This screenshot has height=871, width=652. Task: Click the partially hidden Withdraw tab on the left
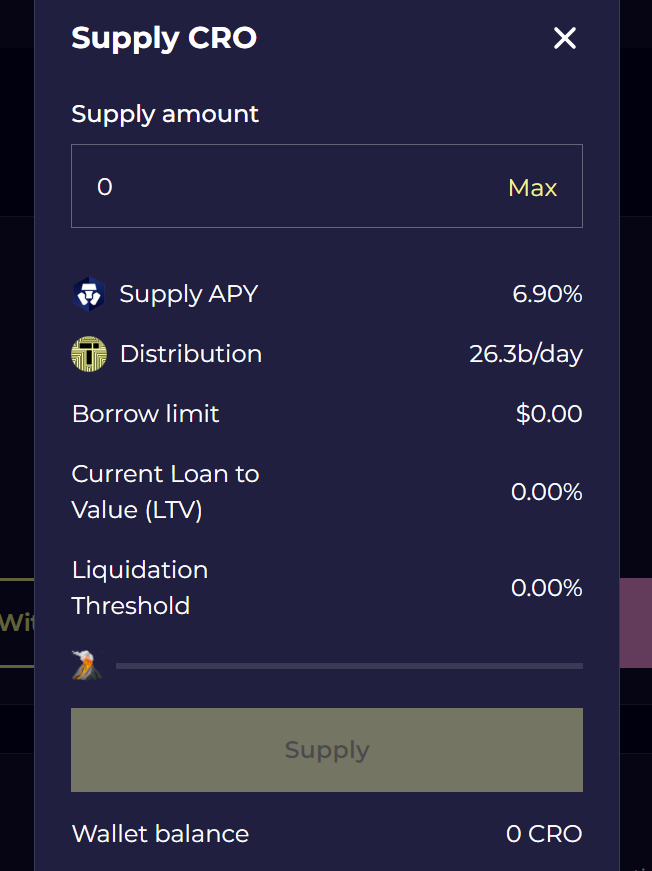coord(17,622)
